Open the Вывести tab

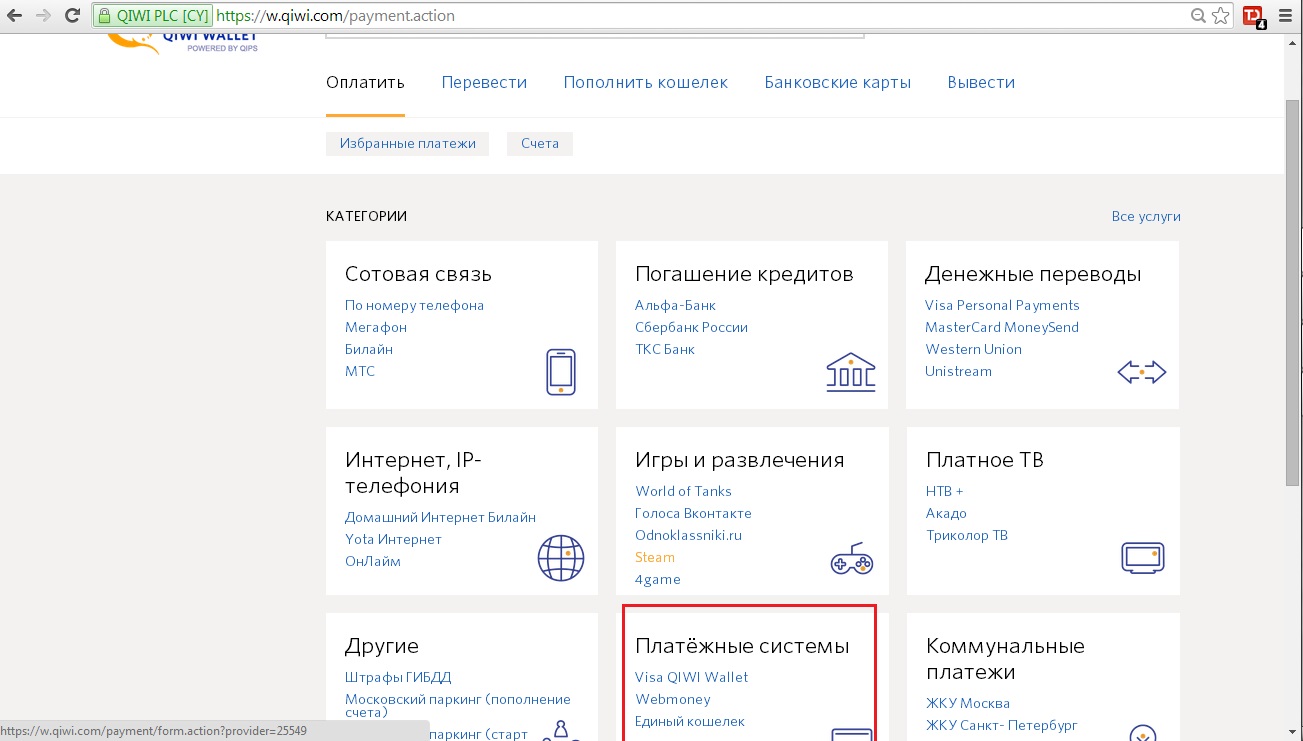pos(981,83)
